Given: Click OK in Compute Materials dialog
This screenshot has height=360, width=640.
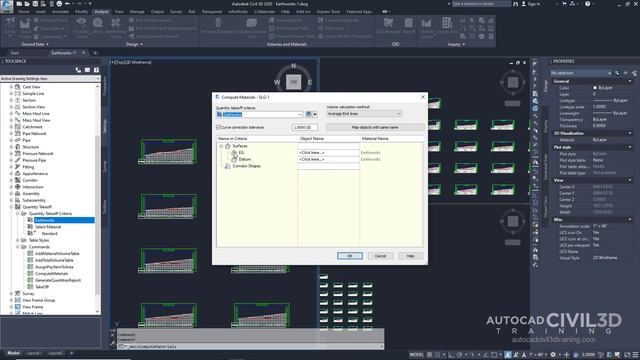Looking at the screenshot, I should [350, 256].
